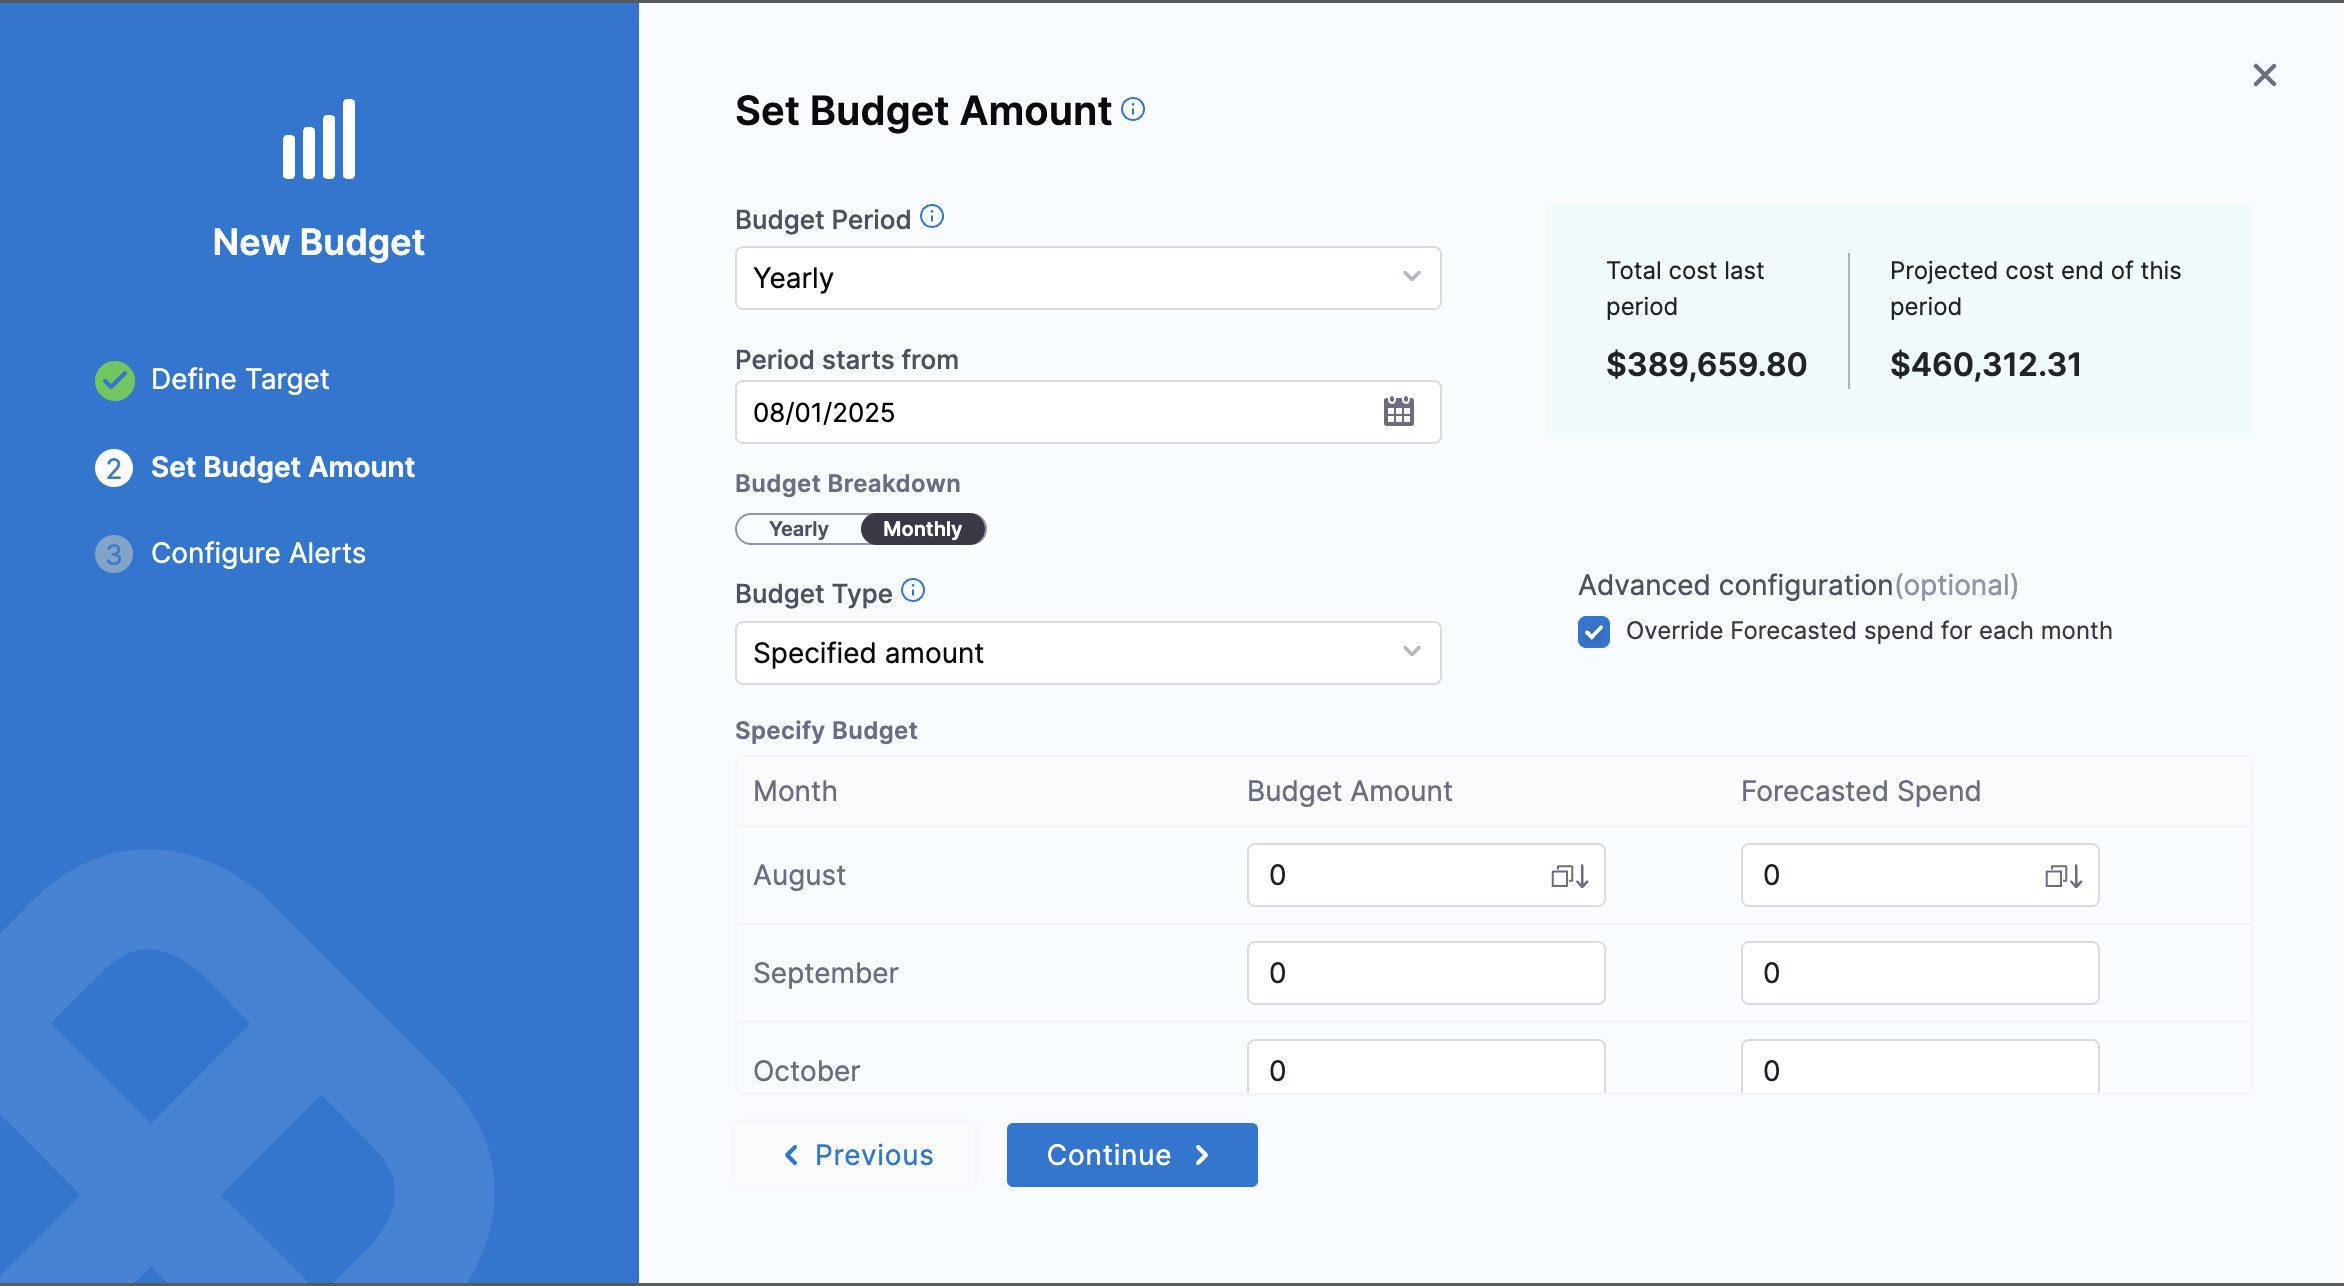The image size is (2344, 1286).
Task: Click September Budget Amount input field
Action: (1425, 973)
